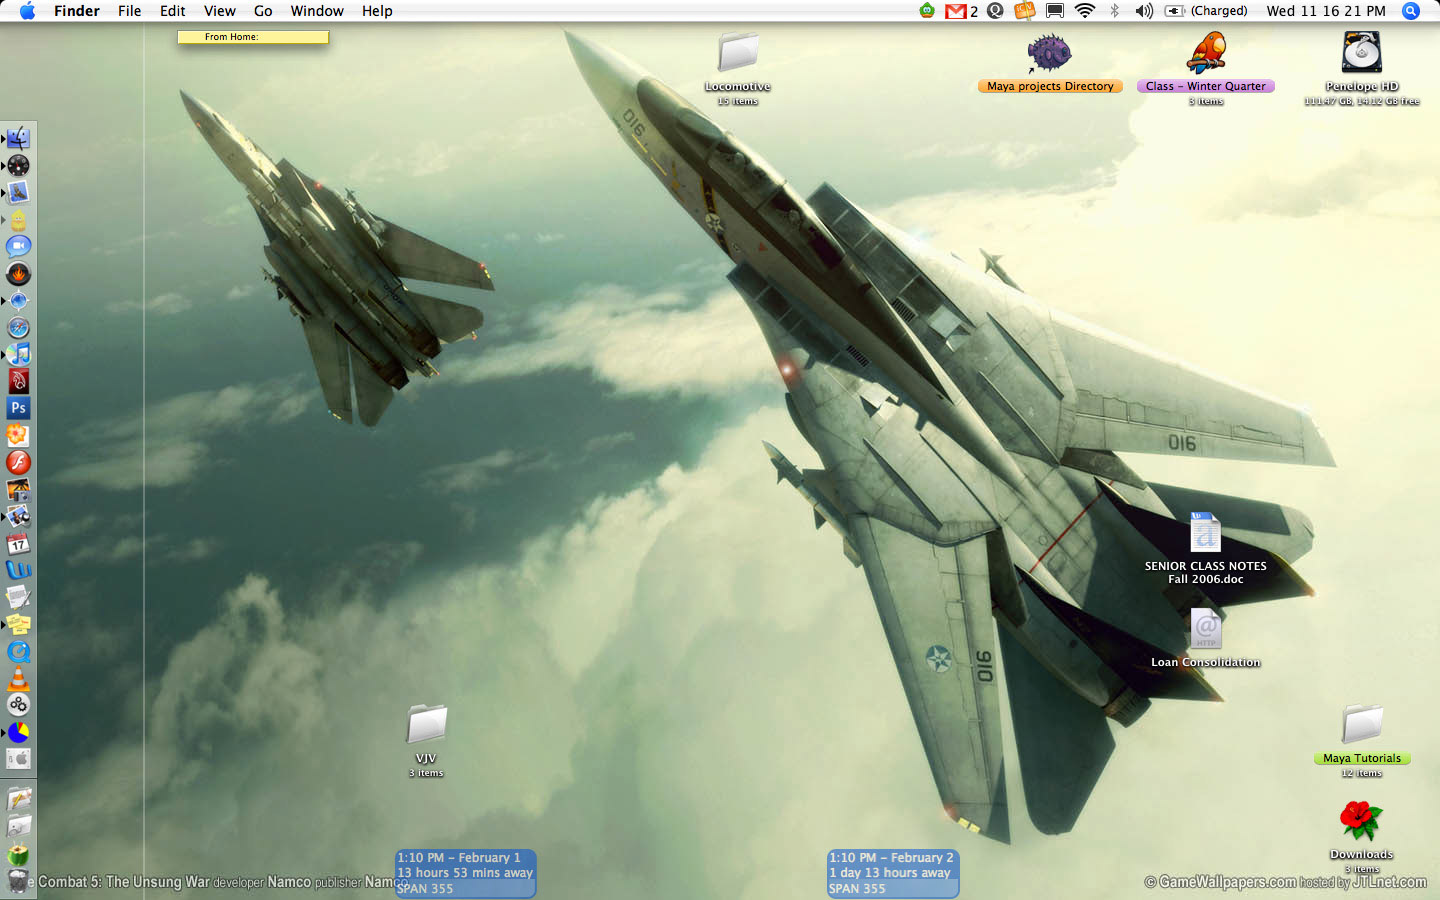Launch iTunes from the Dock

(18, 354)
